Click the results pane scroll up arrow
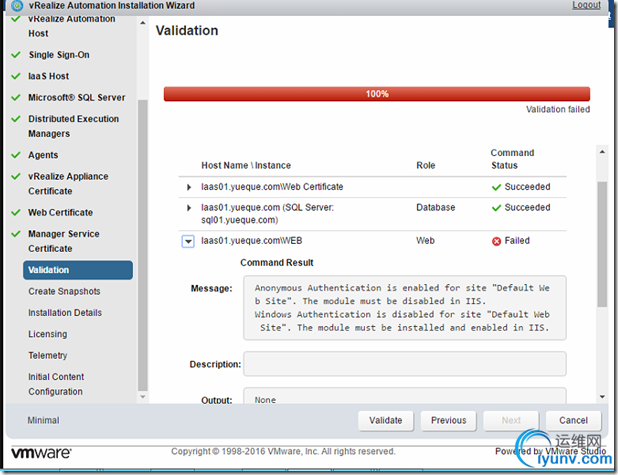The image size is (618, 475). (602, 152)
